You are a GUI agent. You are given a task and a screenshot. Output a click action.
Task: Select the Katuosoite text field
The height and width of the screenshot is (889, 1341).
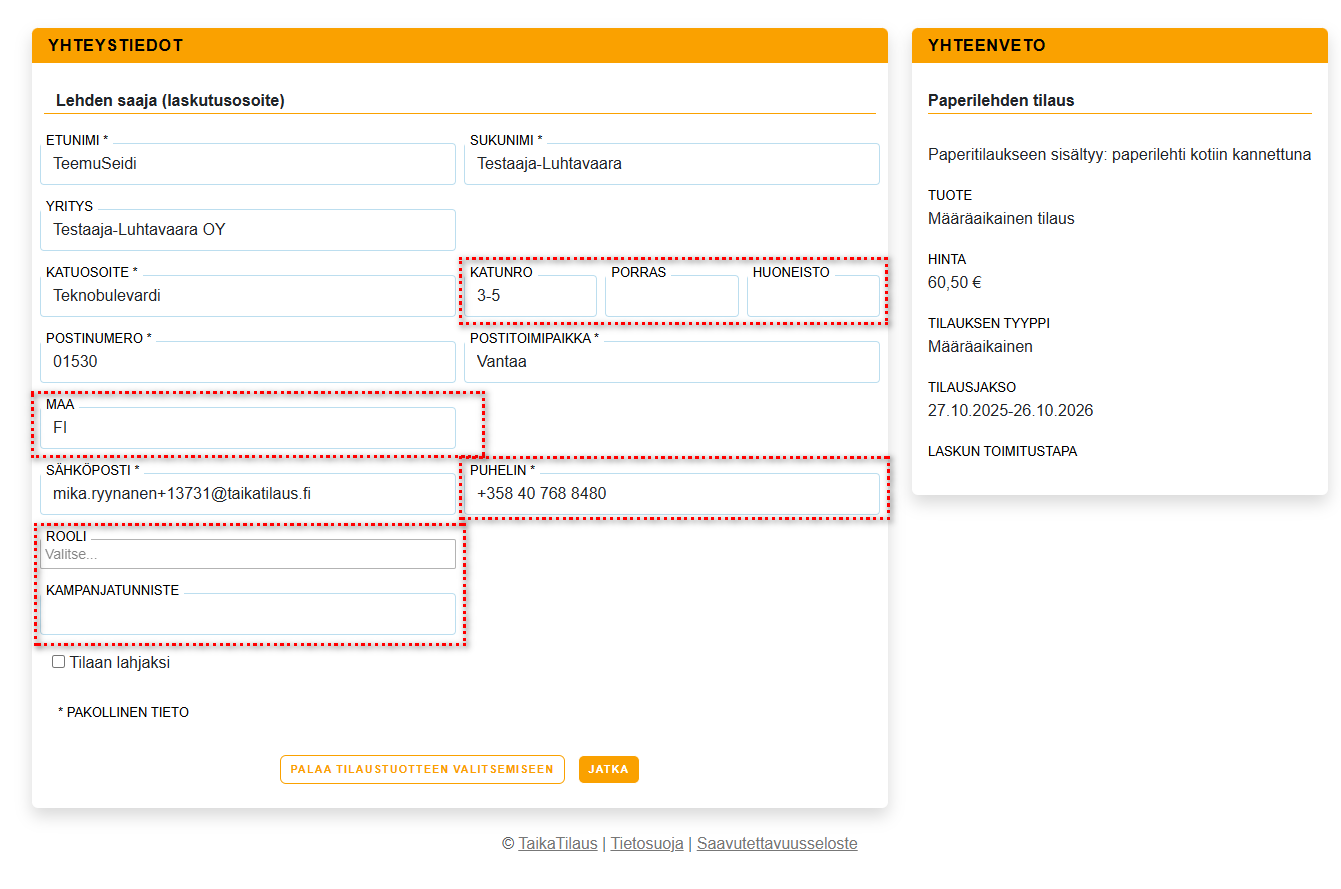click(x=248, y=296)
